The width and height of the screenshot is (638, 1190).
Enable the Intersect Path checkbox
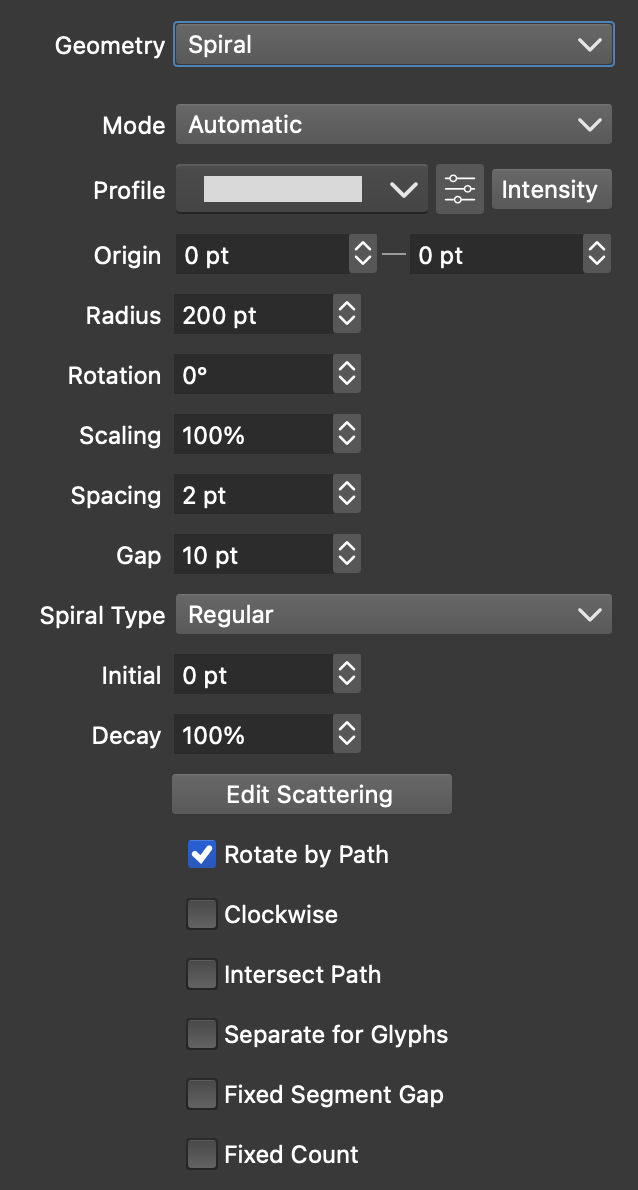click(x=202, y=975)
